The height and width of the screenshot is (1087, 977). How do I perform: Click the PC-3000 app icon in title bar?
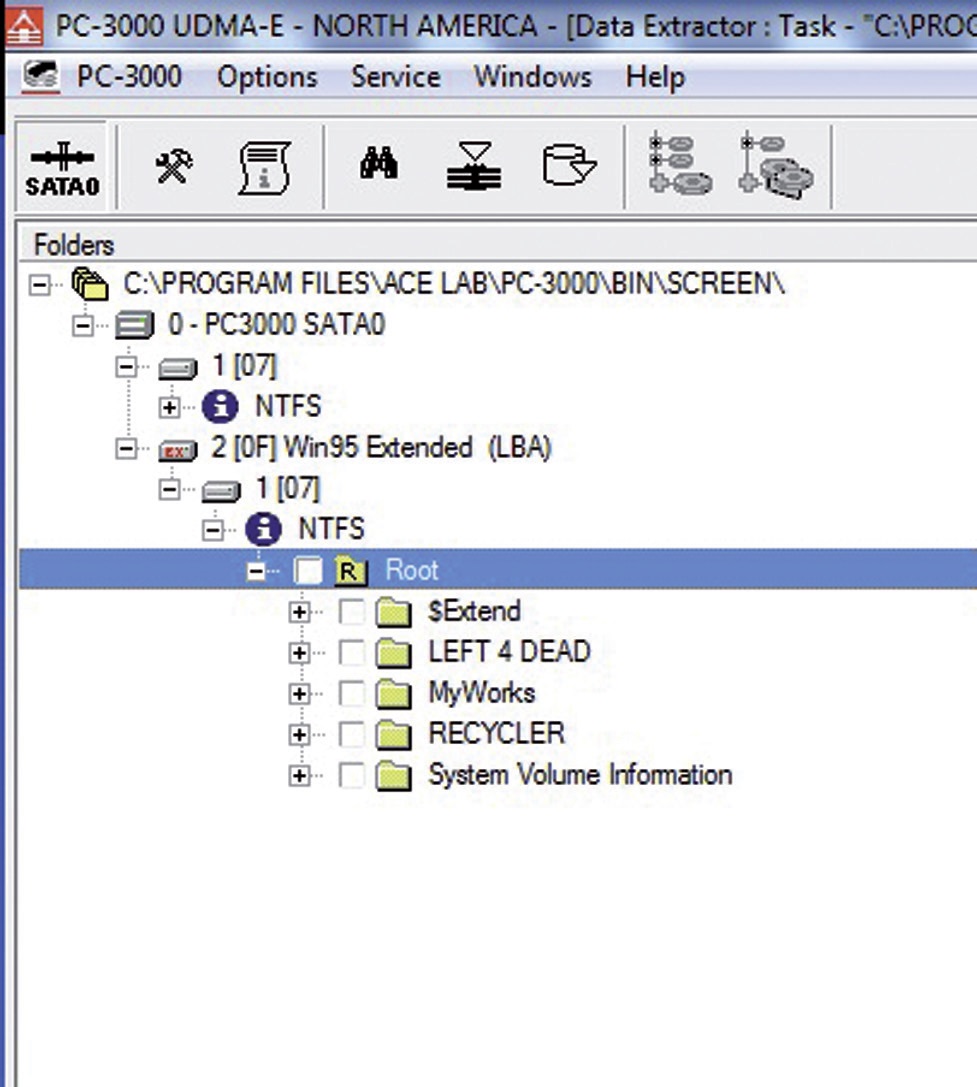pos(24,26)
